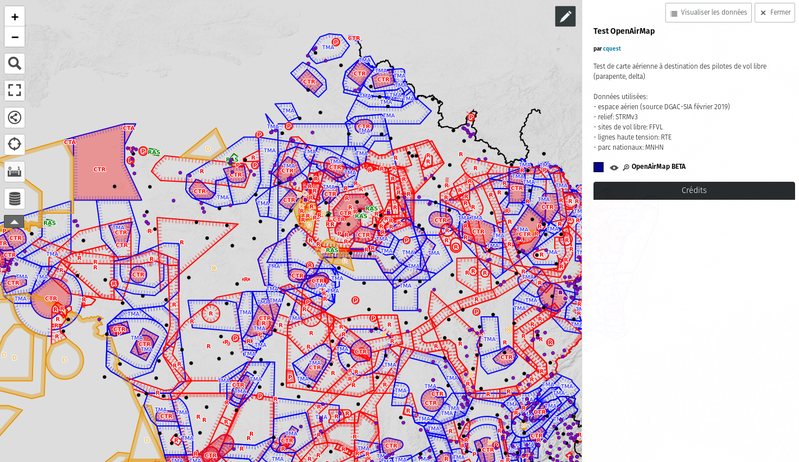Open the map search tool
This screenshot has height=462, width=799.
point(14,63)
